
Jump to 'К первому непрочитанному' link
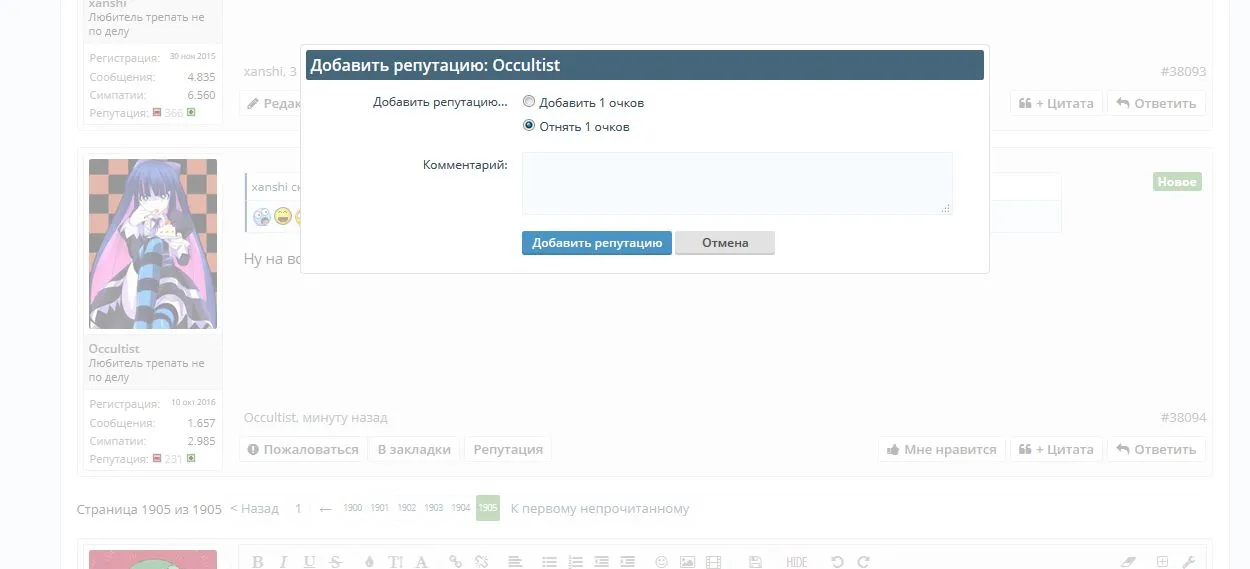click(600, 509)
